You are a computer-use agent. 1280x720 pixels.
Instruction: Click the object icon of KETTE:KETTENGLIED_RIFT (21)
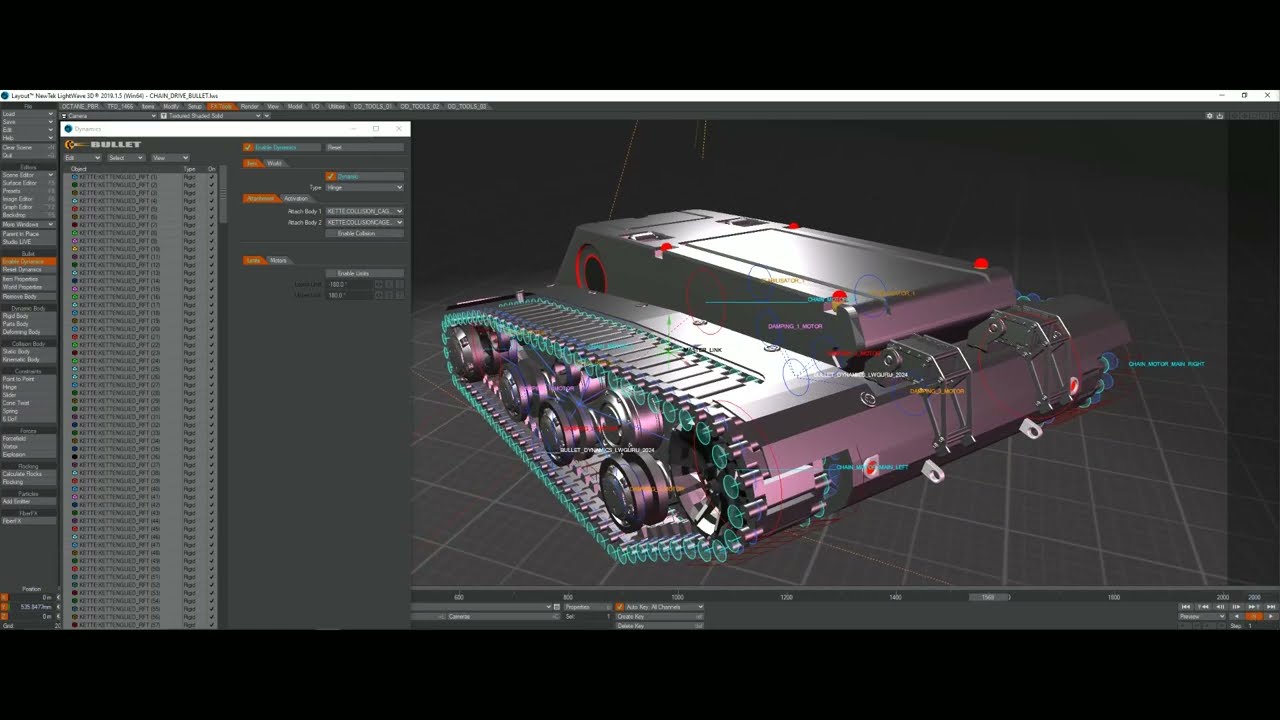pyautogui.click(x=75, y=337)
